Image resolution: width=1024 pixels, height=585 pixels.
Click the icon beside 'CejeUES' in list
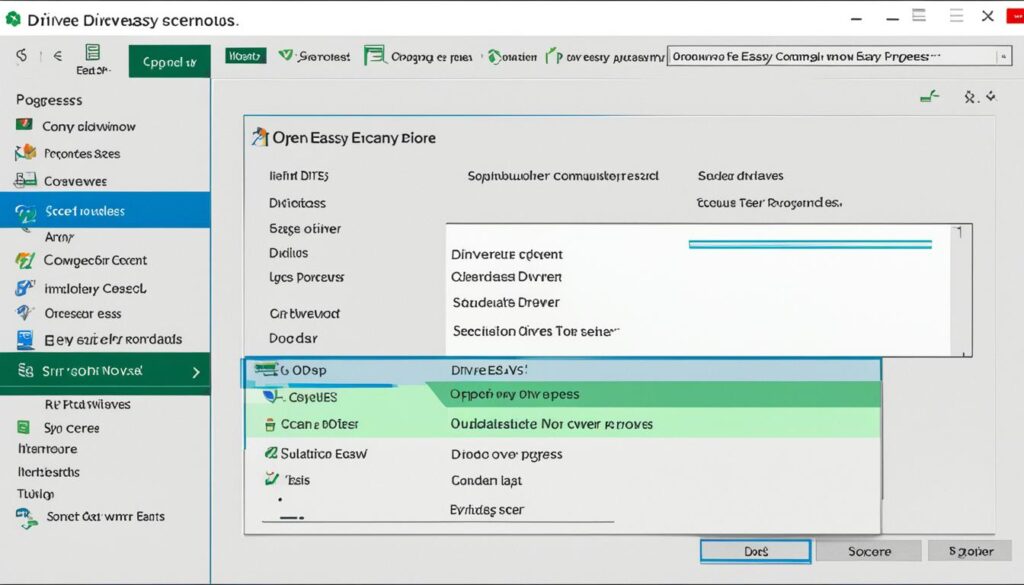pos(272,396)
